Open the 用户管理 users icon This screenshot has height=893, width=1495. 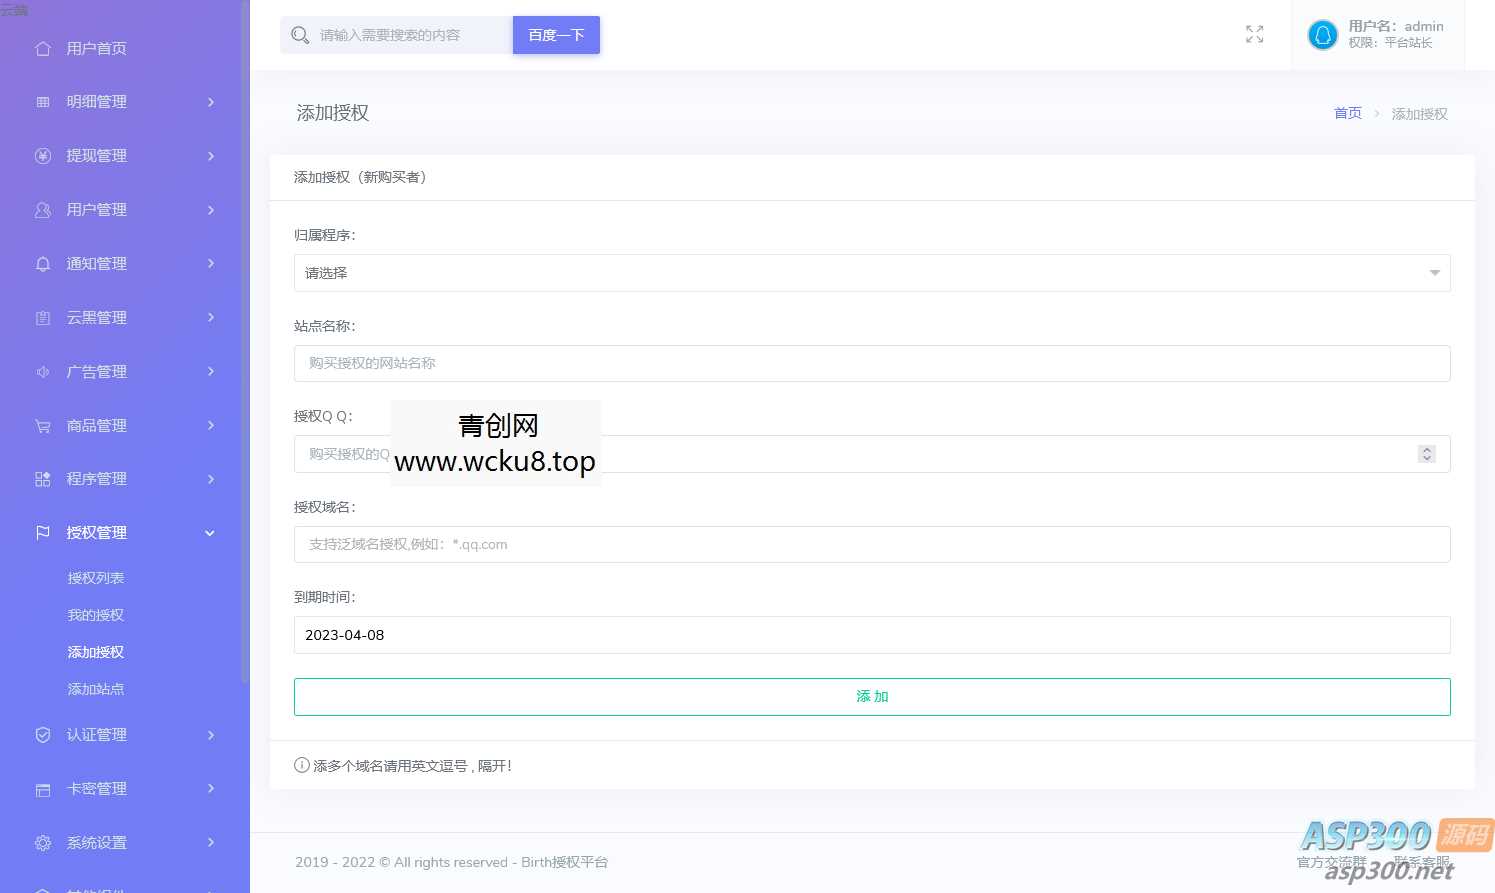[43, 209]
